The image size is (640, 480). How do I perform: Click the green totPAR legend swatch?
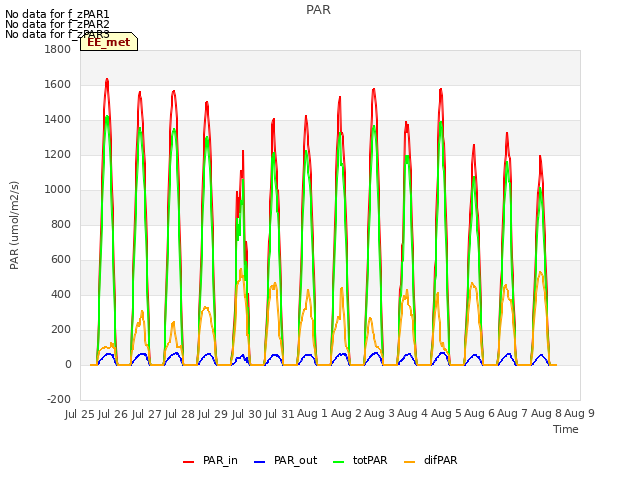tap(338, 462)
